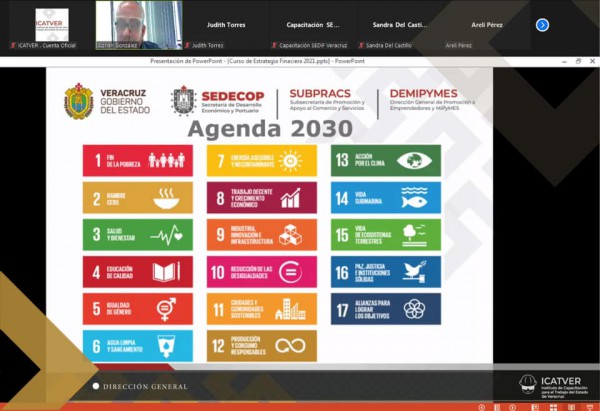Screen dimensions: 600x411
Task: Click 'SEDECOP' heading text
Action: tap(233, 96)
